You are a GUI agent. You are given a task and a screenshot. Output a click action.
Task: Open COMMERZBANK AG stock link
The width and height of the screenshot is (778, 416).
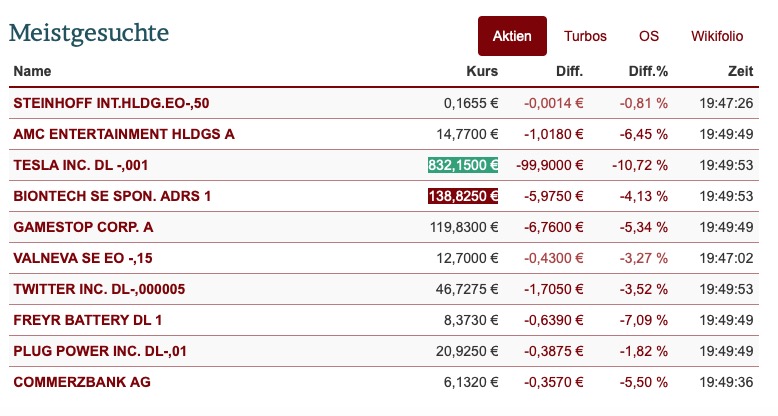pos(82,382)
